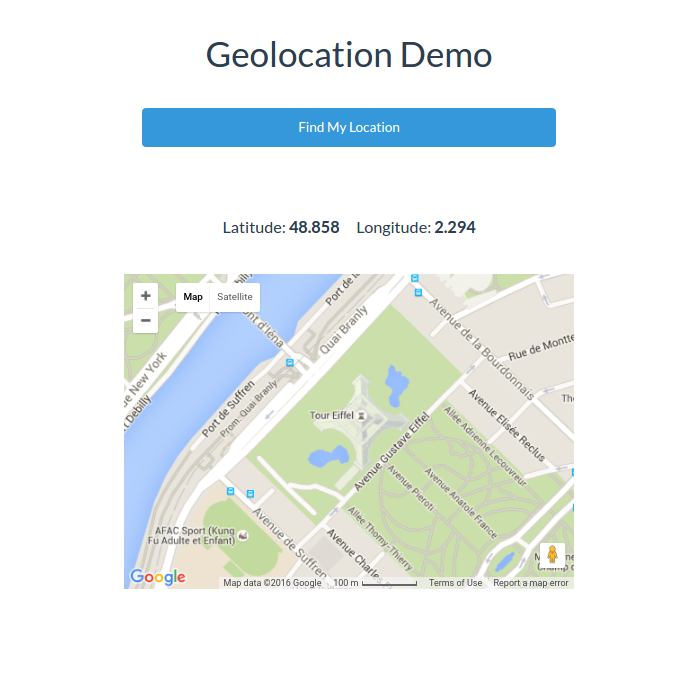Zoom out on the map
The width and height of the screenshot is (697, 674).
click(146, 321)
